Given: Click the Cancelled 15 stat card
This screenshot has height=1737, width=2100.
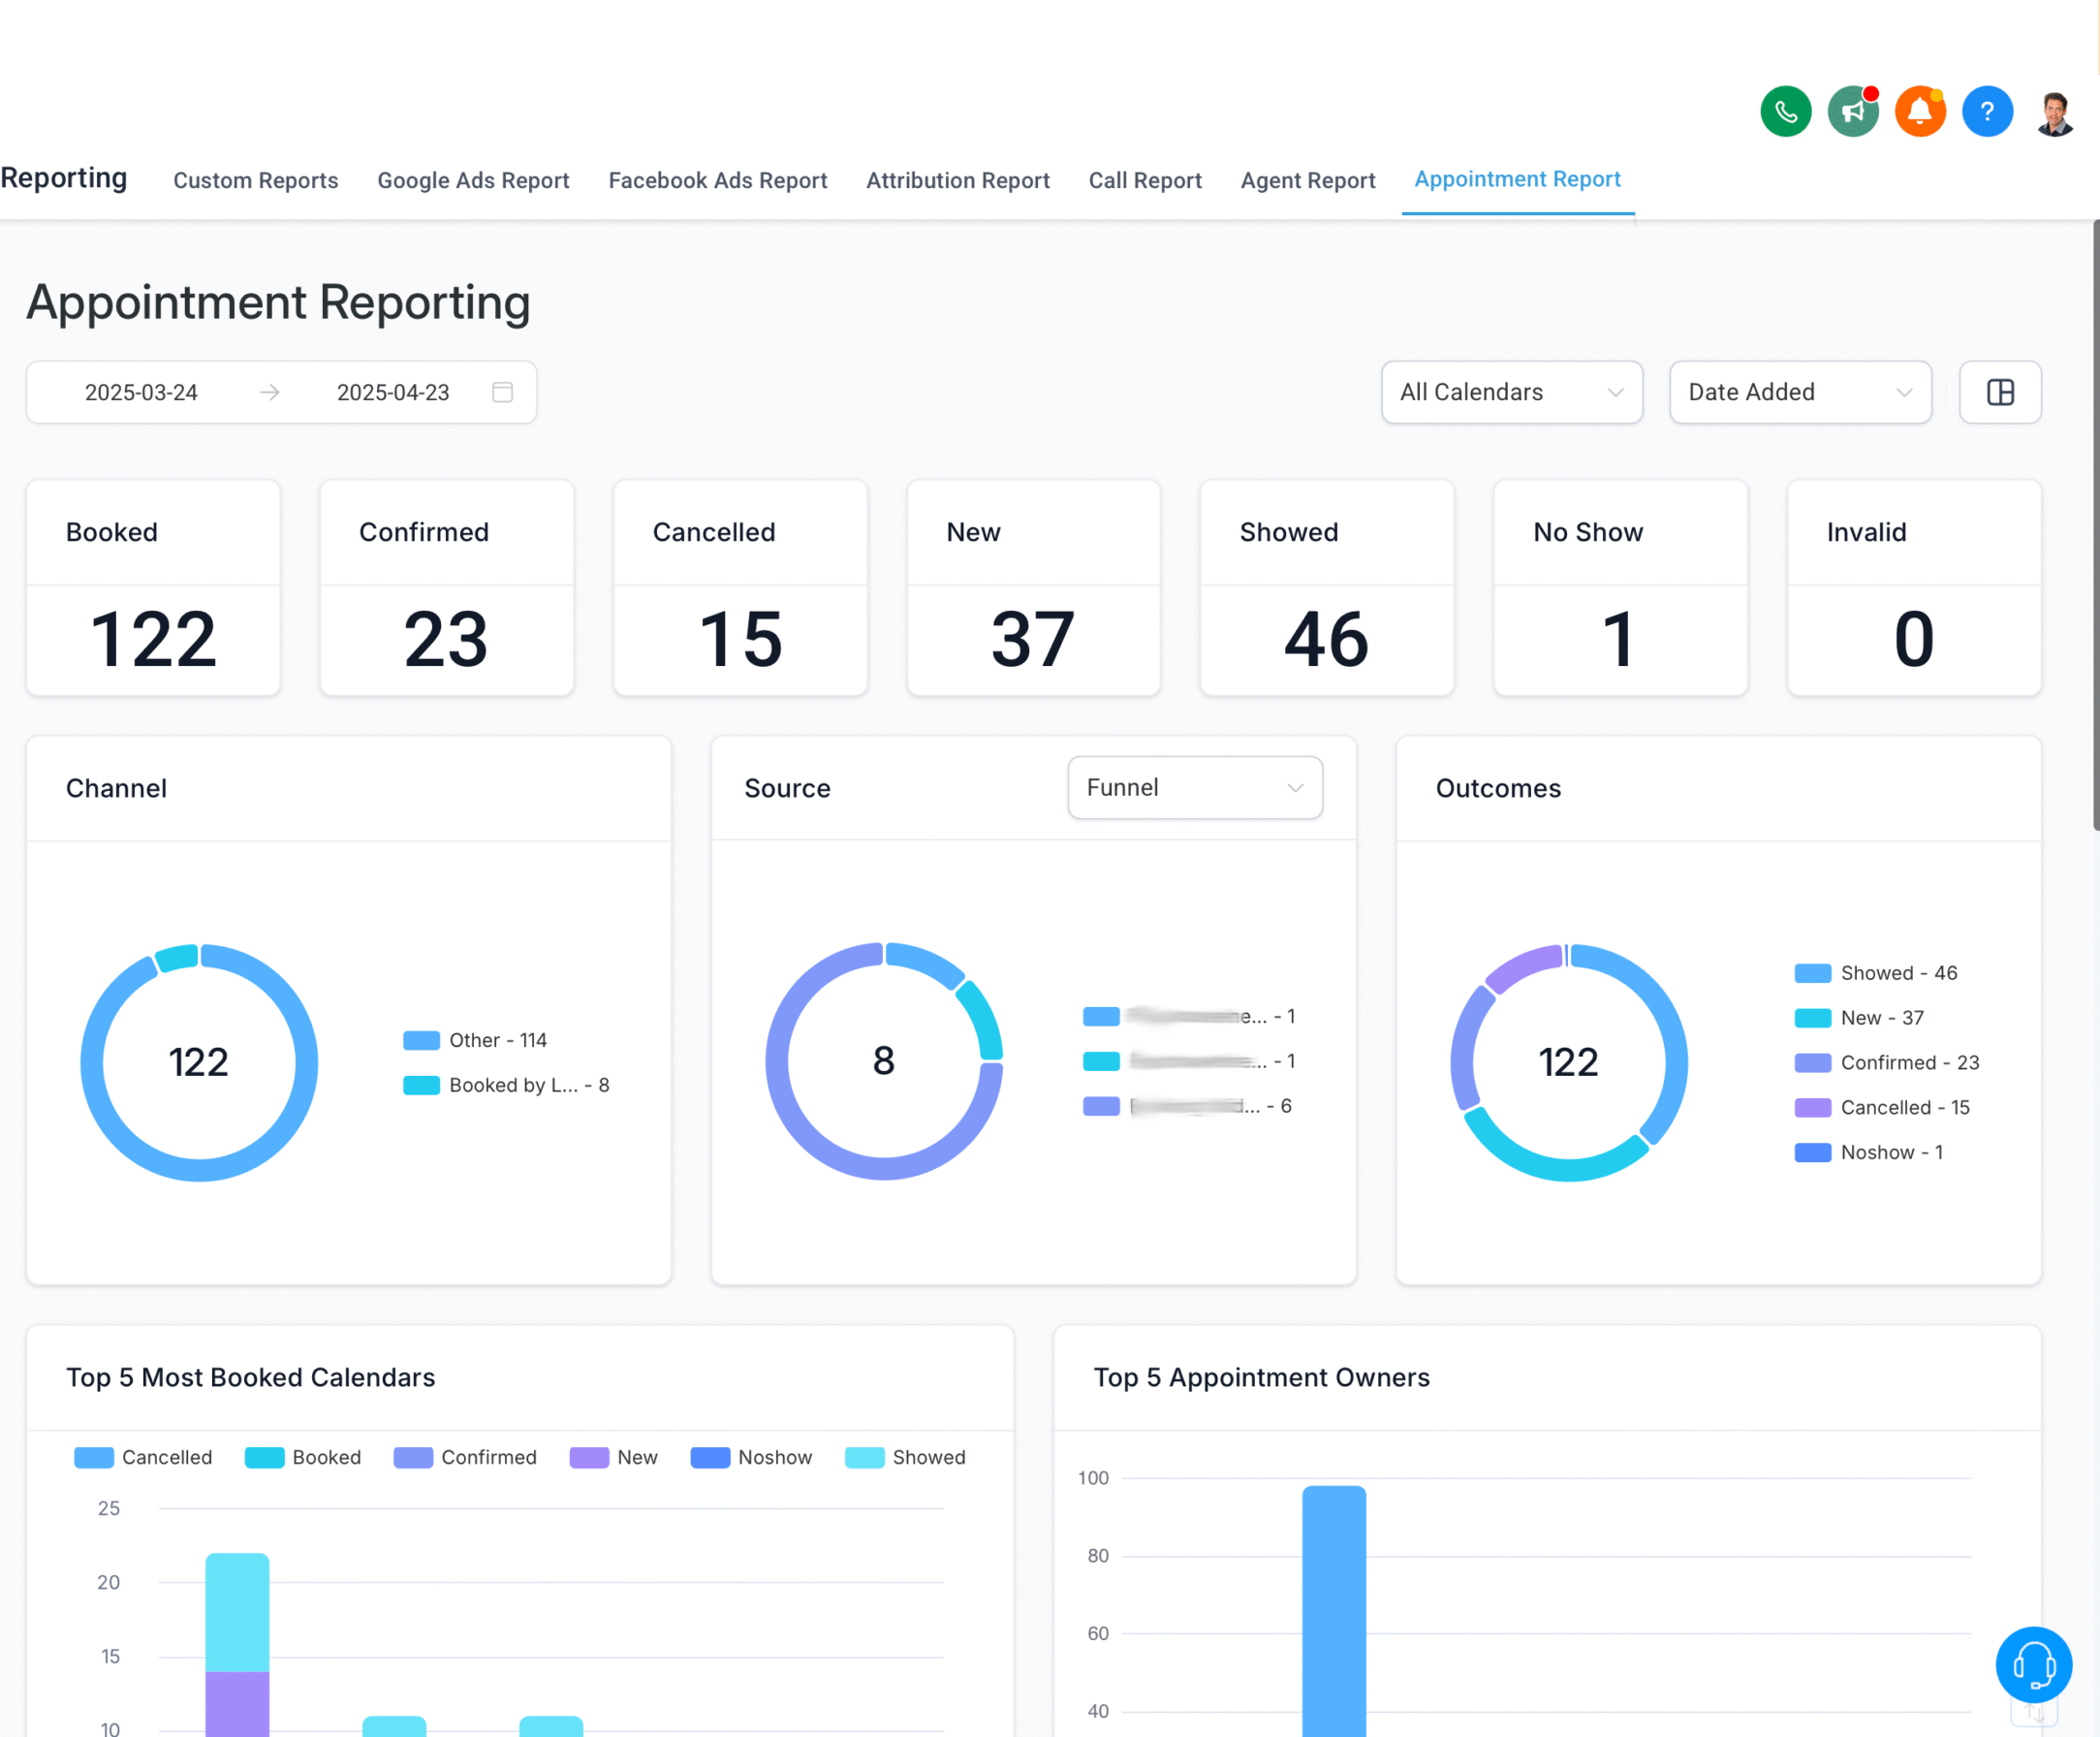Looking at the screenshot, I should tap(740, 588).
